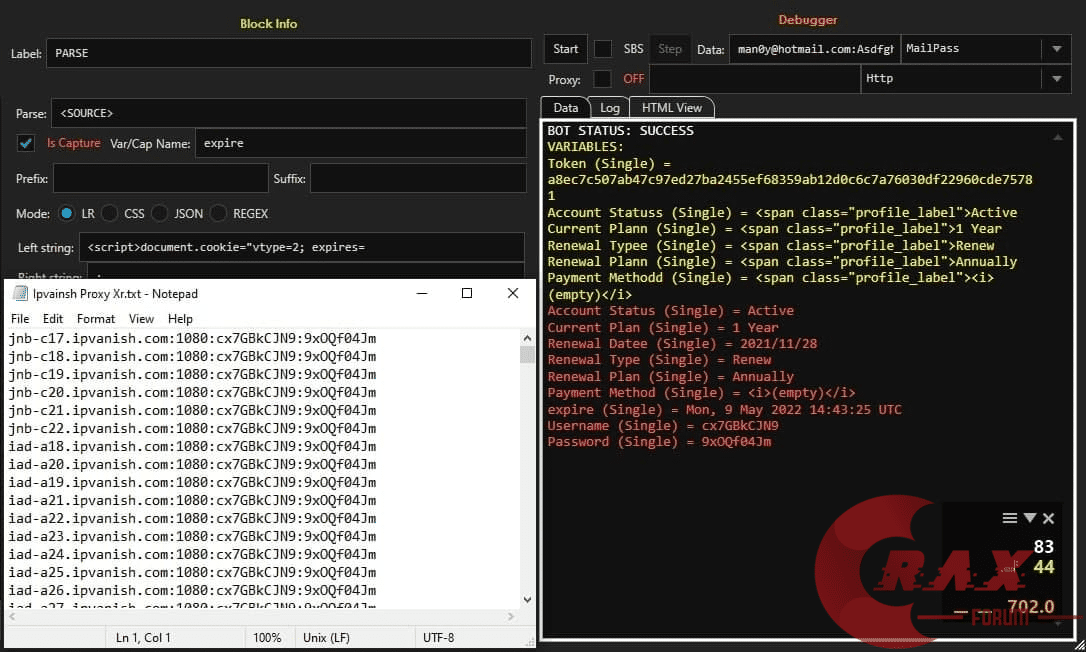This screenshot has width=1086, height=652.
Task: Click the hamburger menu icon on overlay widget
Action: coord(1010,518)
